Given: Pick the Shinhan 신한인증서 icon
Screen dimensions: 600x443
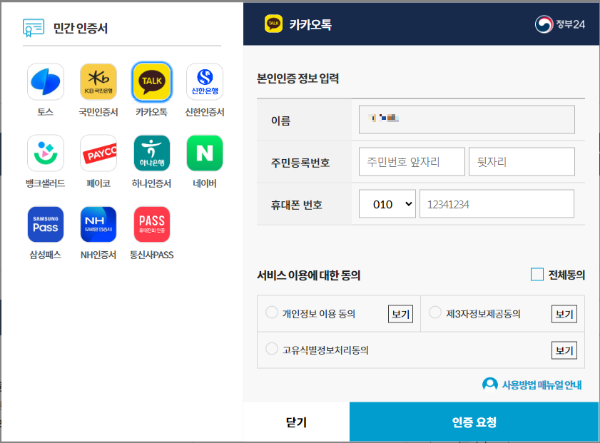Looking at the screenshot, I should coord(205,82).
